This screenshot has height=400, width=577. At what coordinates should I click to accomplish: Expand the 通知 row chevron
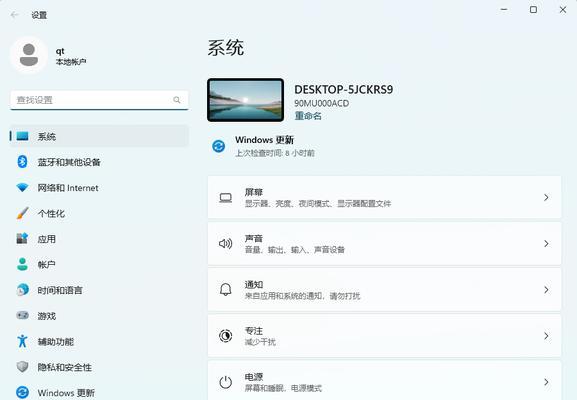pos(546,290)
